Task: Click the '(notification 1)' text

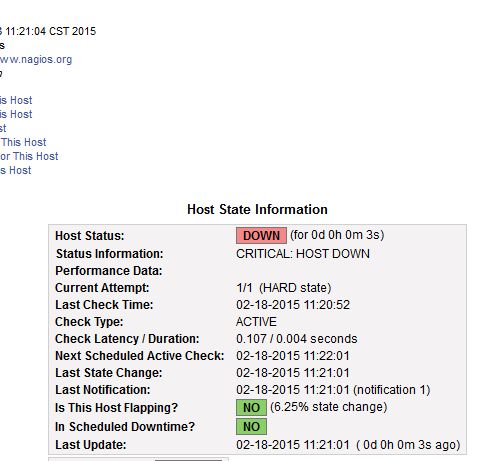Action: [x=392, y=390]
